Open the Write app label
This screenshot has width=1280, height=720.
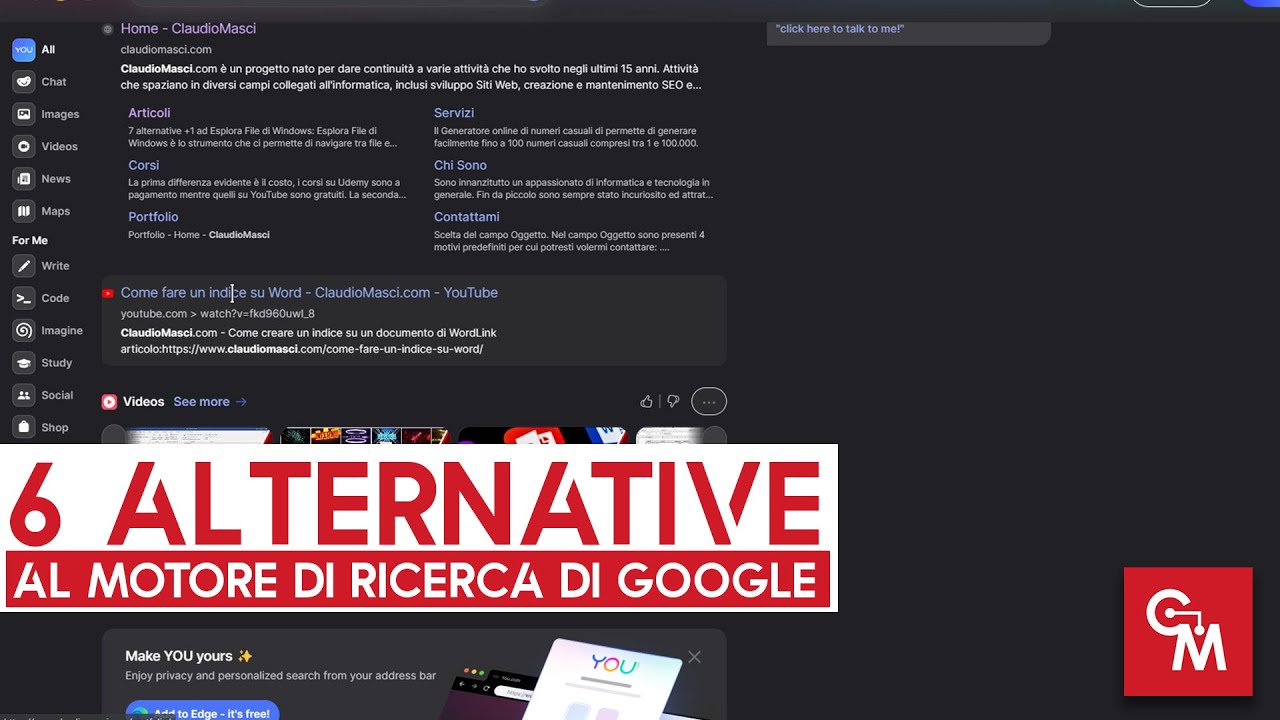click(x=55, y=266)
